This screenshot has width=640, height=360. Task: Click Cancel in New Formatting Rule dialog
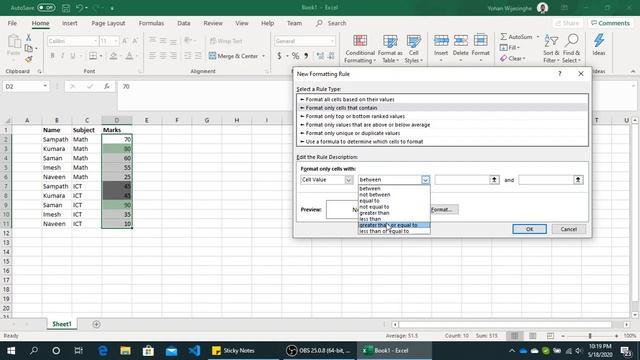tap(569, 229)
